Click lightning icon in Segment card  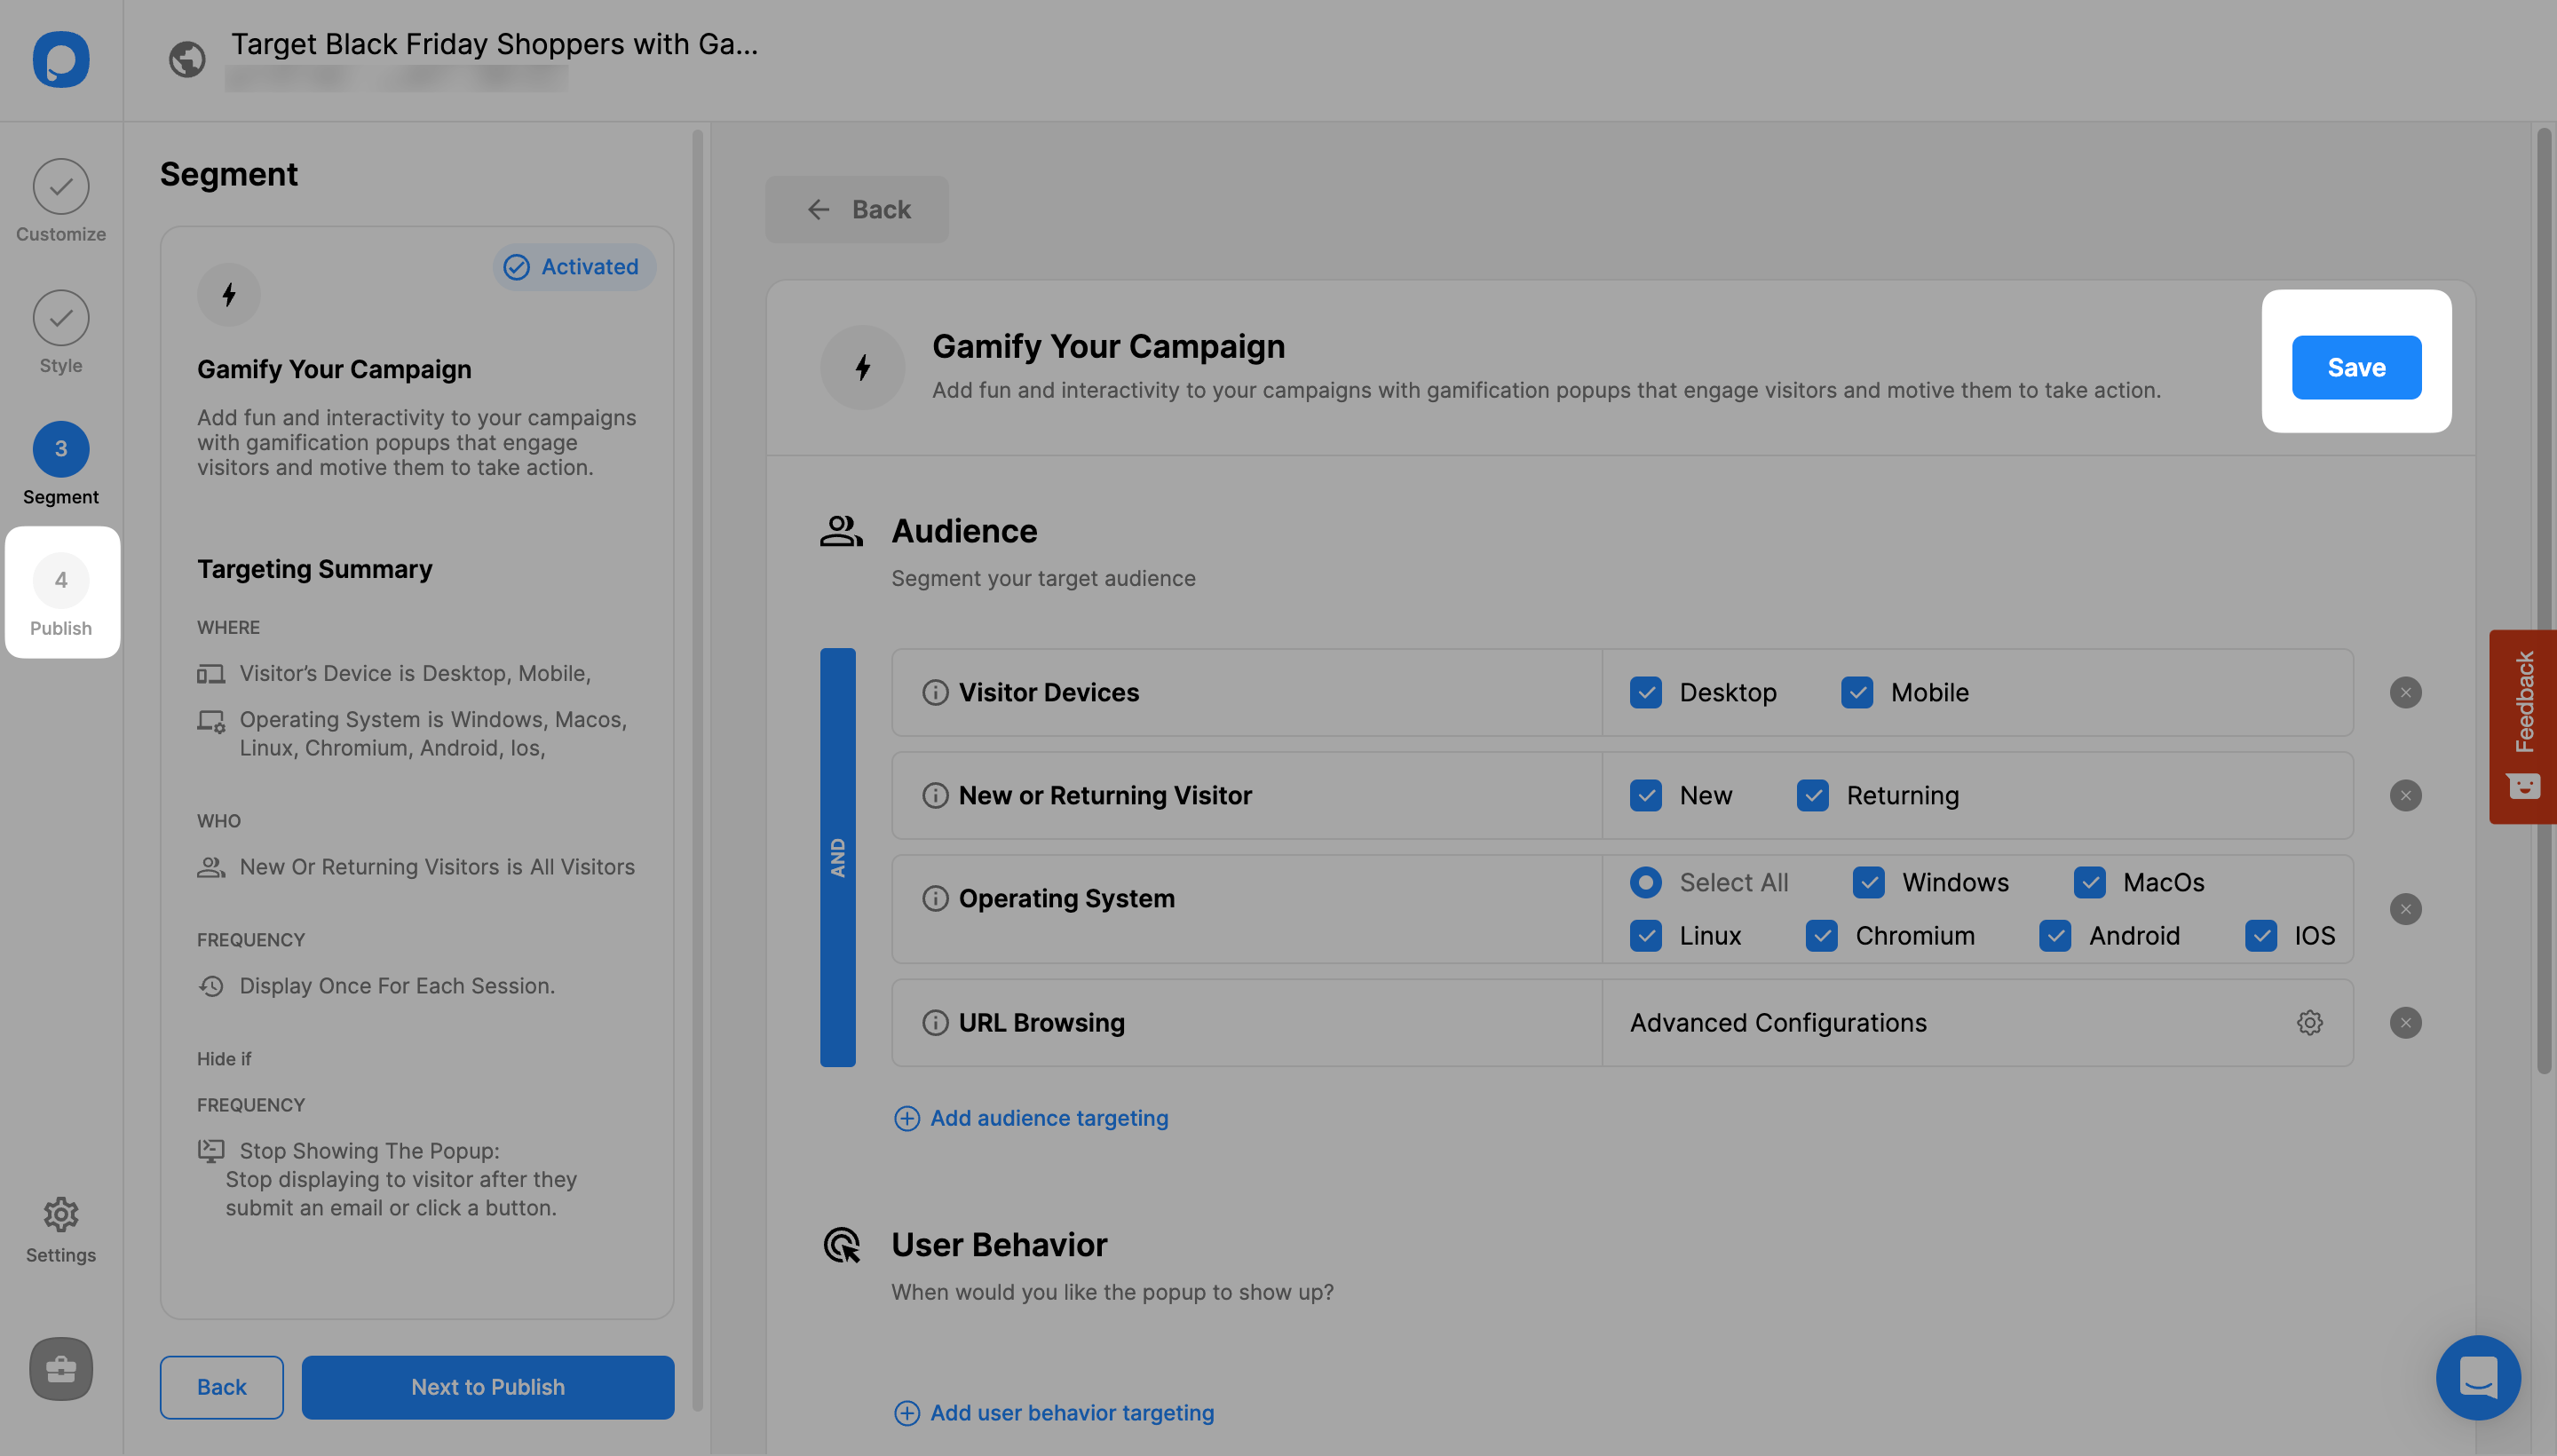(229, 295)
